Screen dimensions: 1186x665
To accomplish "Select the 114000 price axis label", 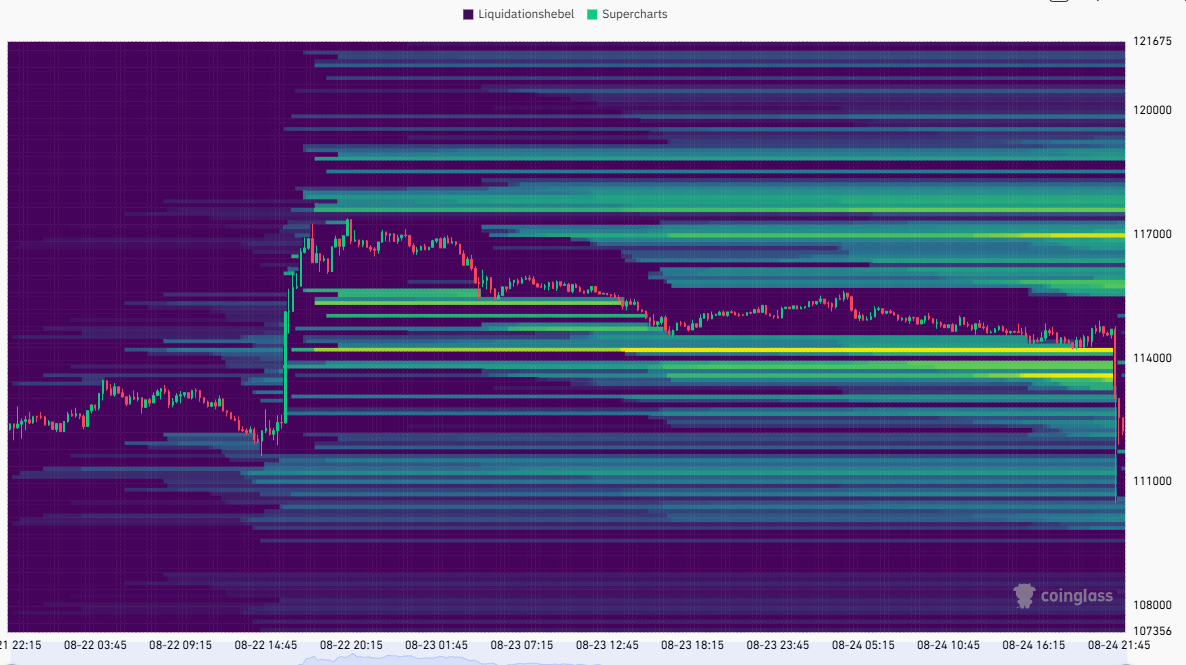I will click(x=1151, y=358).
